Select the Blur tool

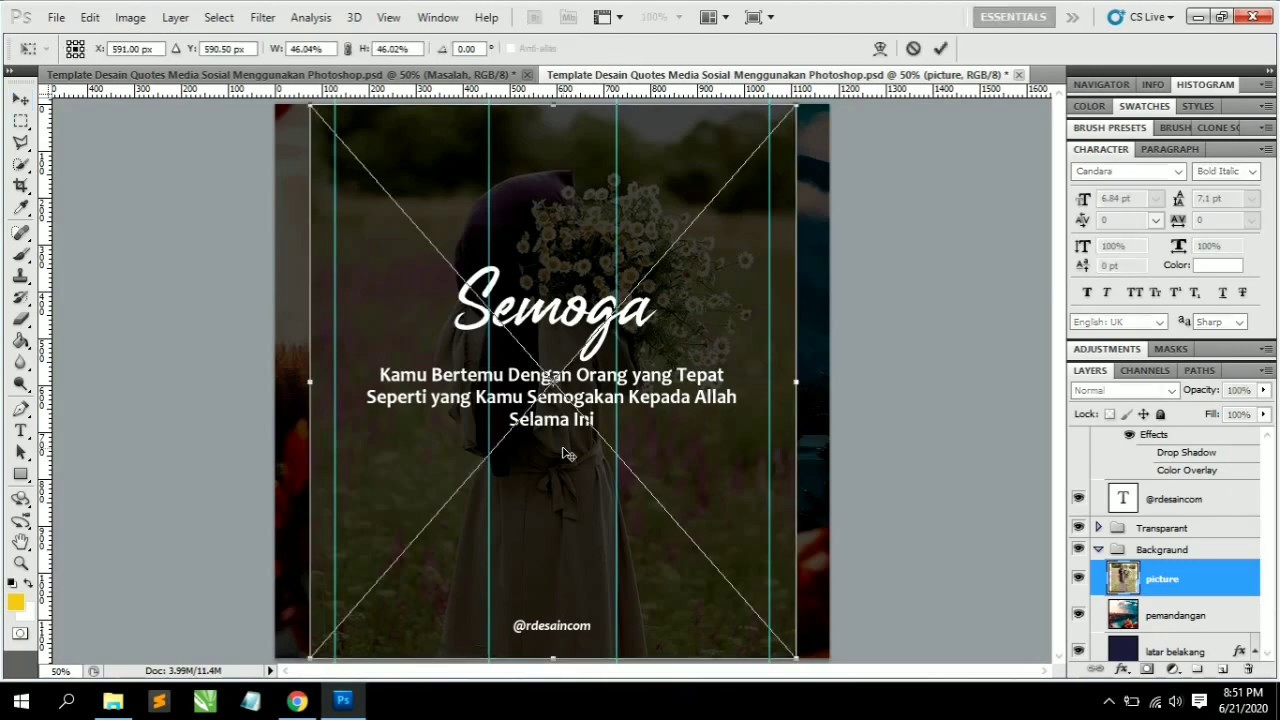click(x=20, y=362)
